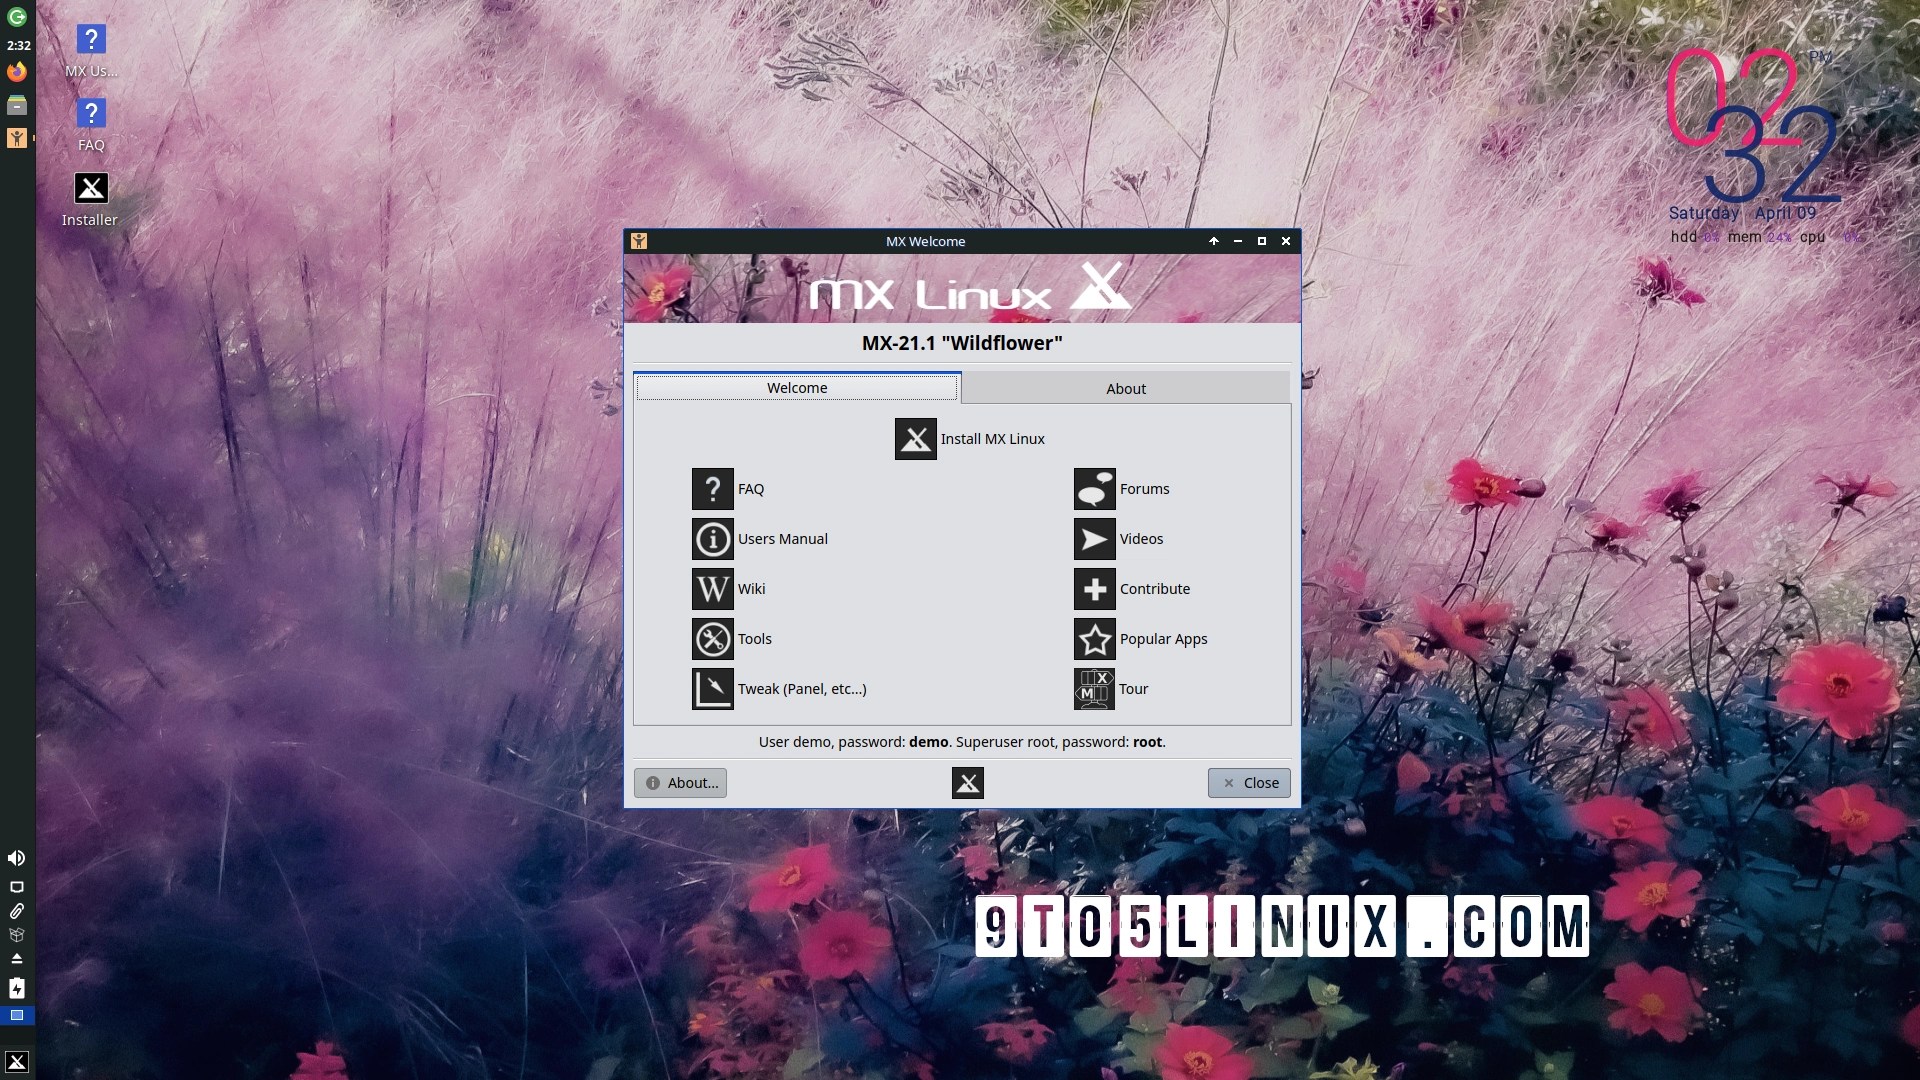Open Tweak (Panel, etc...)

point(779,689)
